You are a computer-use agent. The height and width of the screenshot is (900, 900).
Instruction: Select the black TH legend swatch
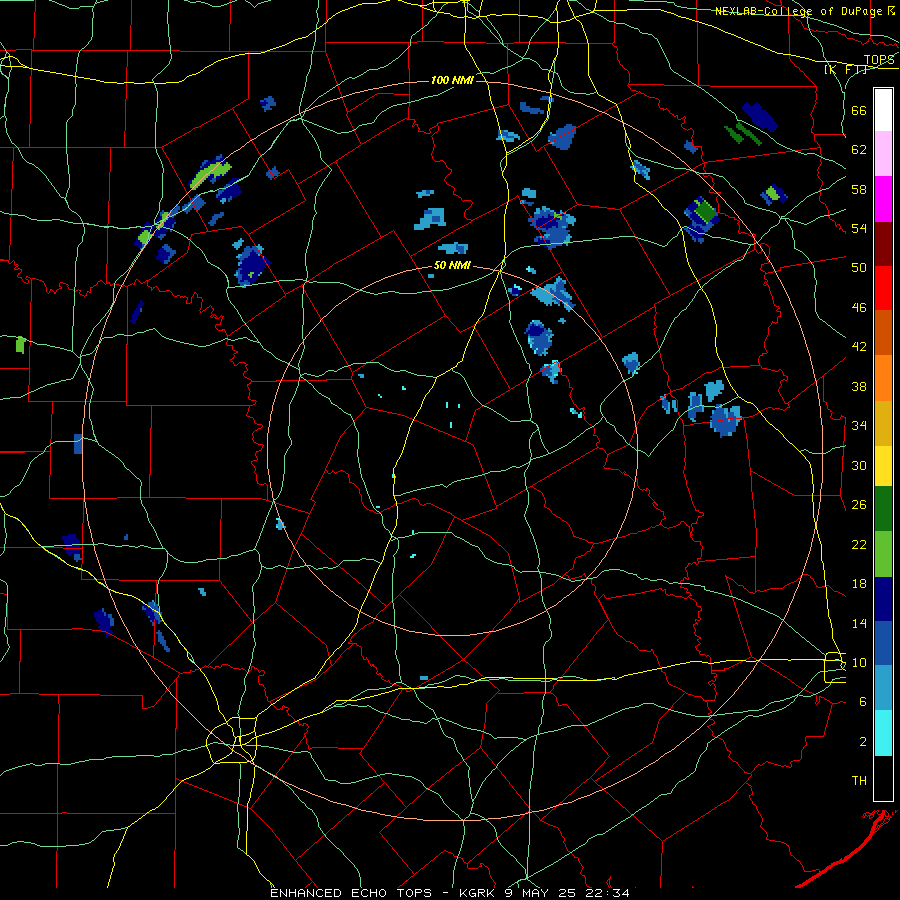883,778
